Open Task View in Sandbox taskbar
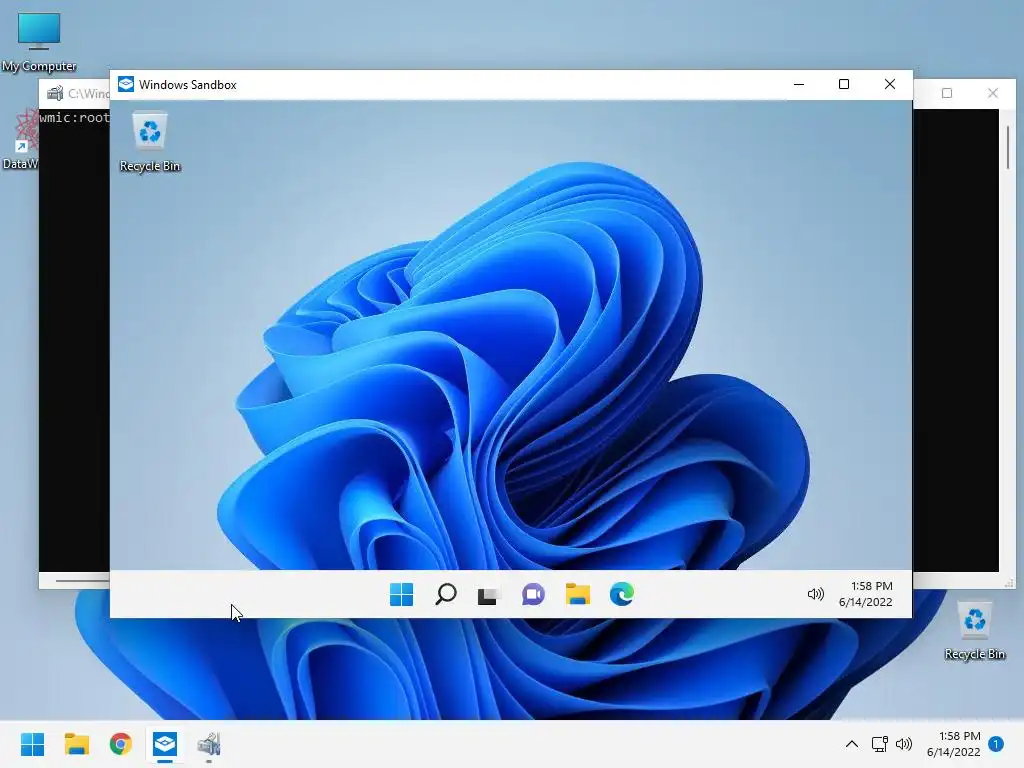This screenshot has height=768, width=1024. click(x=487, y=596)
